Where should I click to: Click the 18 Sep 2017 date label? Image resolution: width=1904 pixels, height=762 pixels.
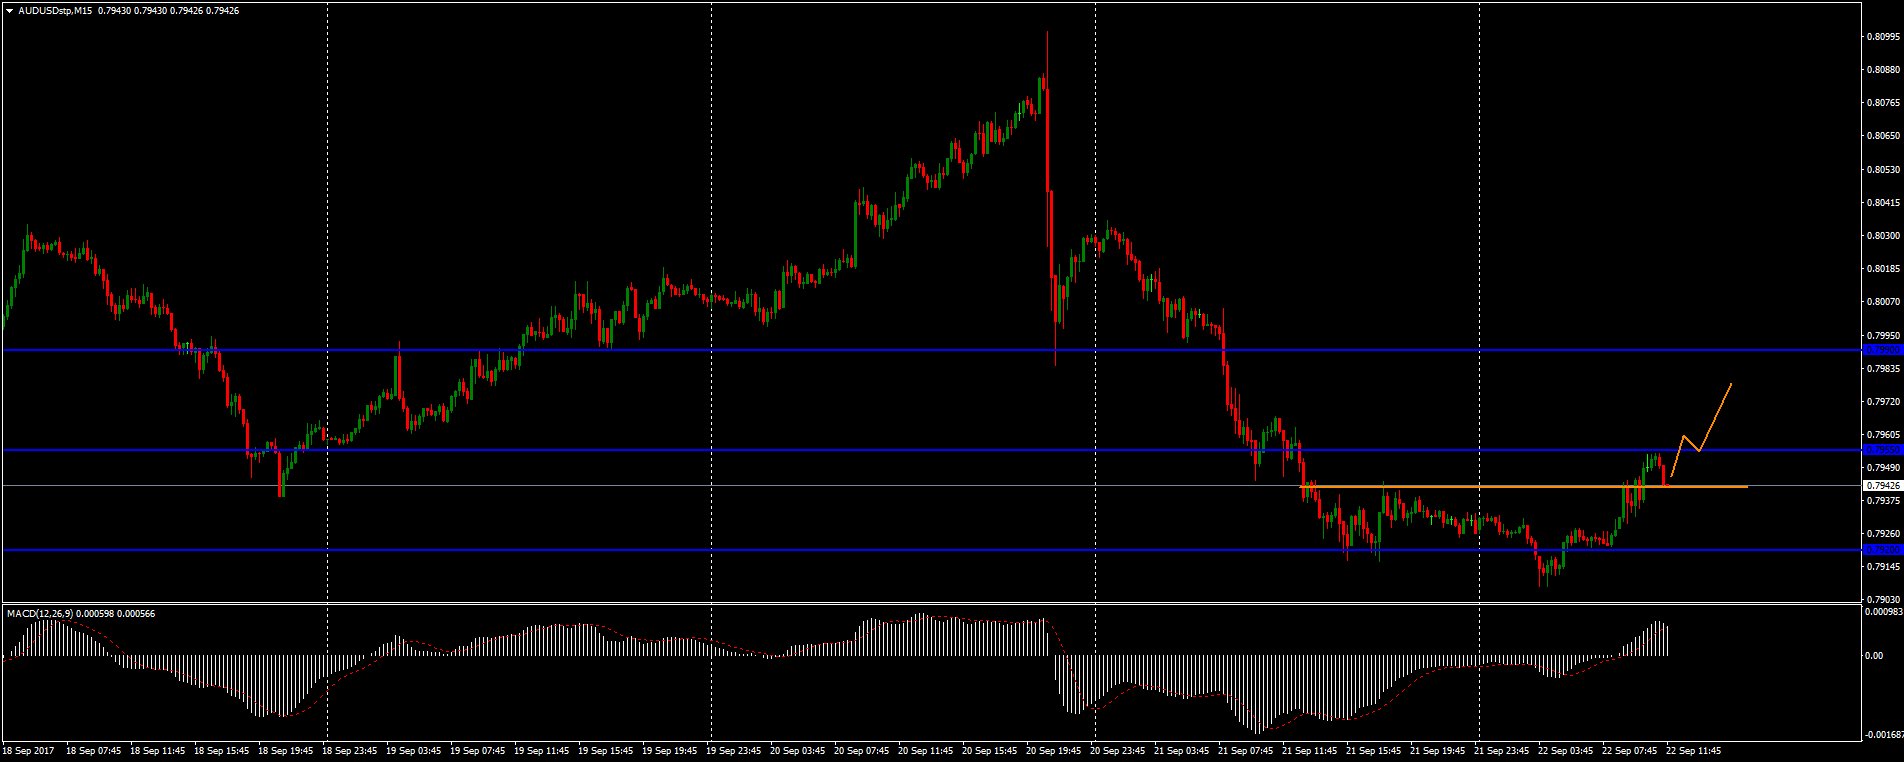(30, 749)
